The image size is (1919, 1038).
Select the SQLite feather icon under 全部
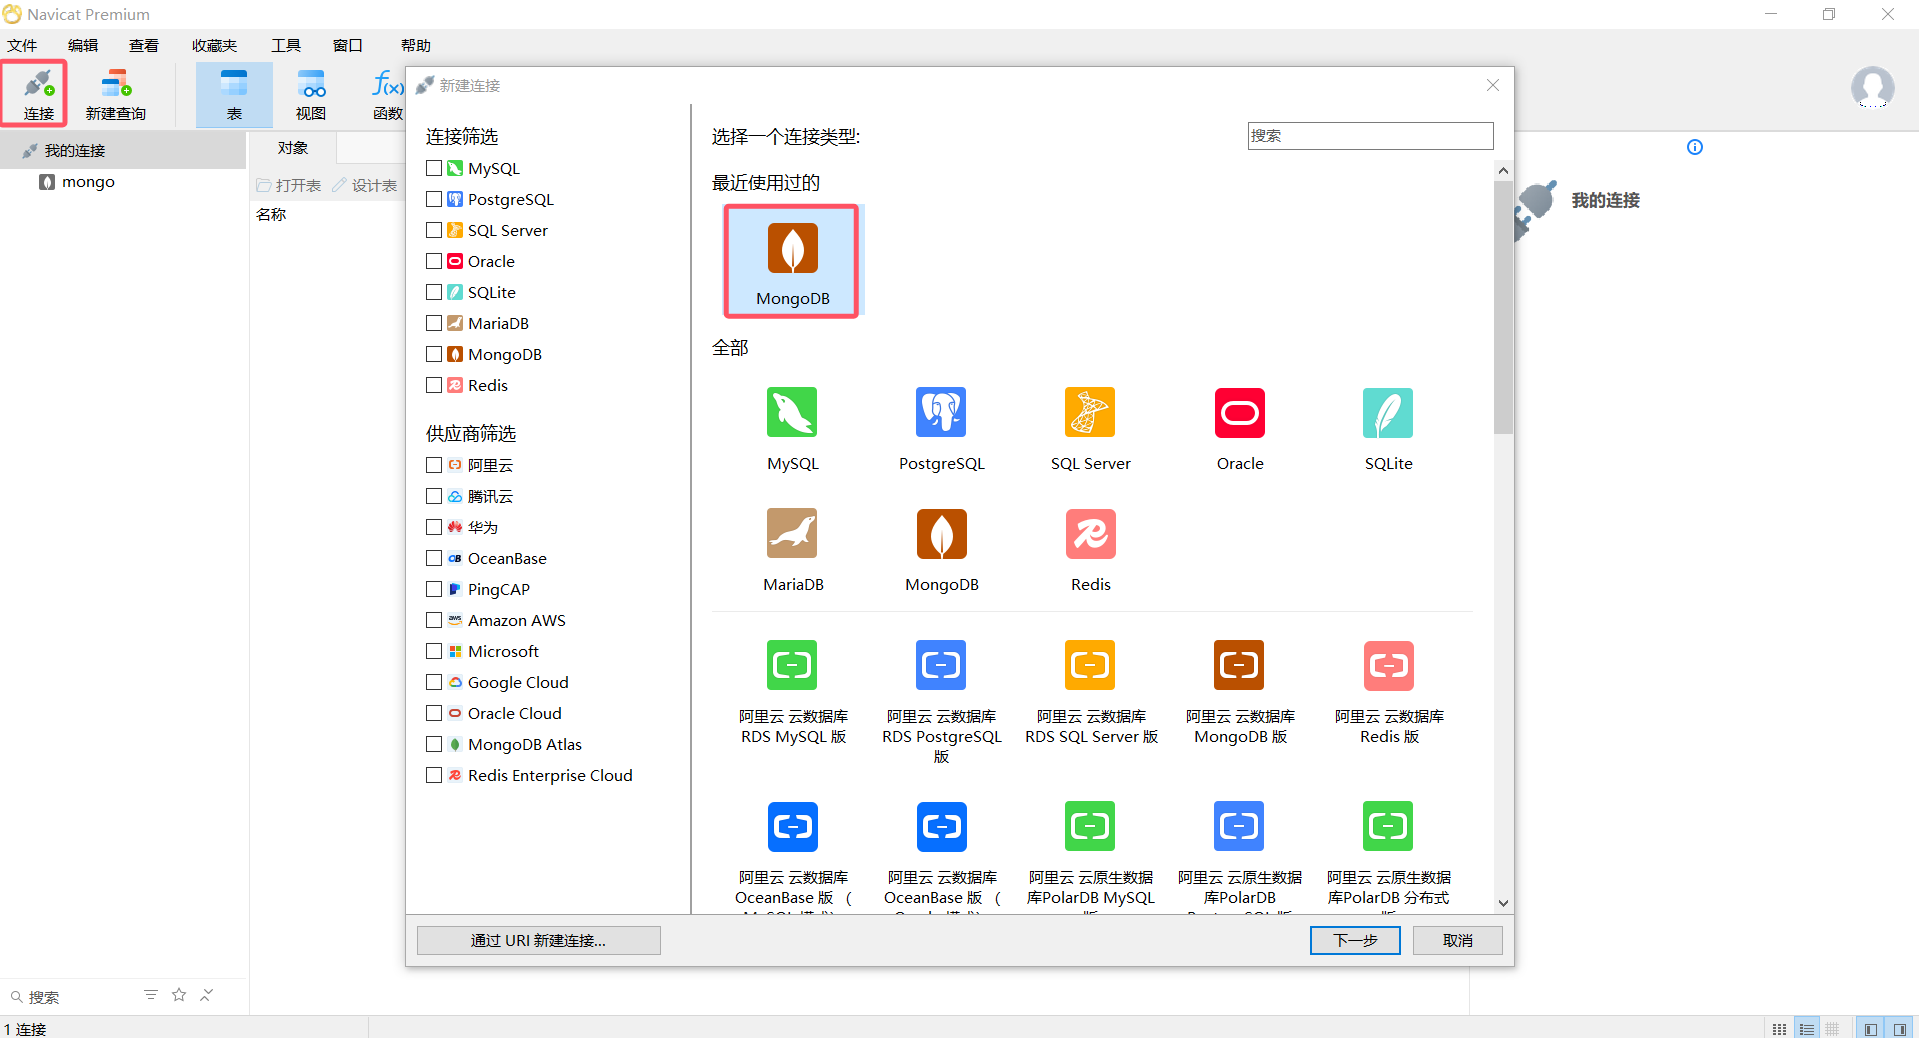click(x=1388, y=412)
